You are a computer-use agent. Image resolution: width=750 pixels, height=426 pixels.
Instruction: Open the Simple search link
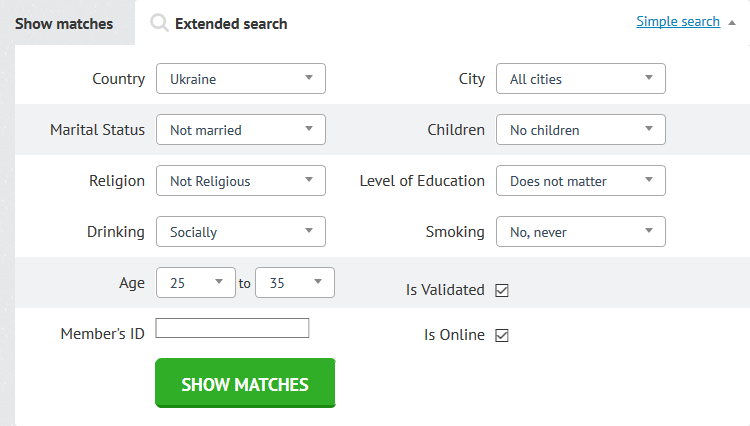tap(678, 22)
